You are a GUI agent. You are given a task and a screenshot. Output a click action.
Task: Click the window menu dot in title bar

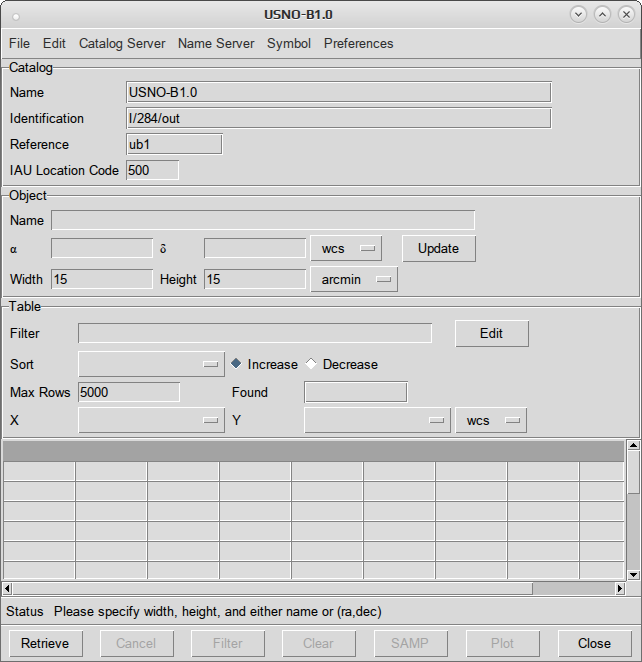[x=16, y=17]
